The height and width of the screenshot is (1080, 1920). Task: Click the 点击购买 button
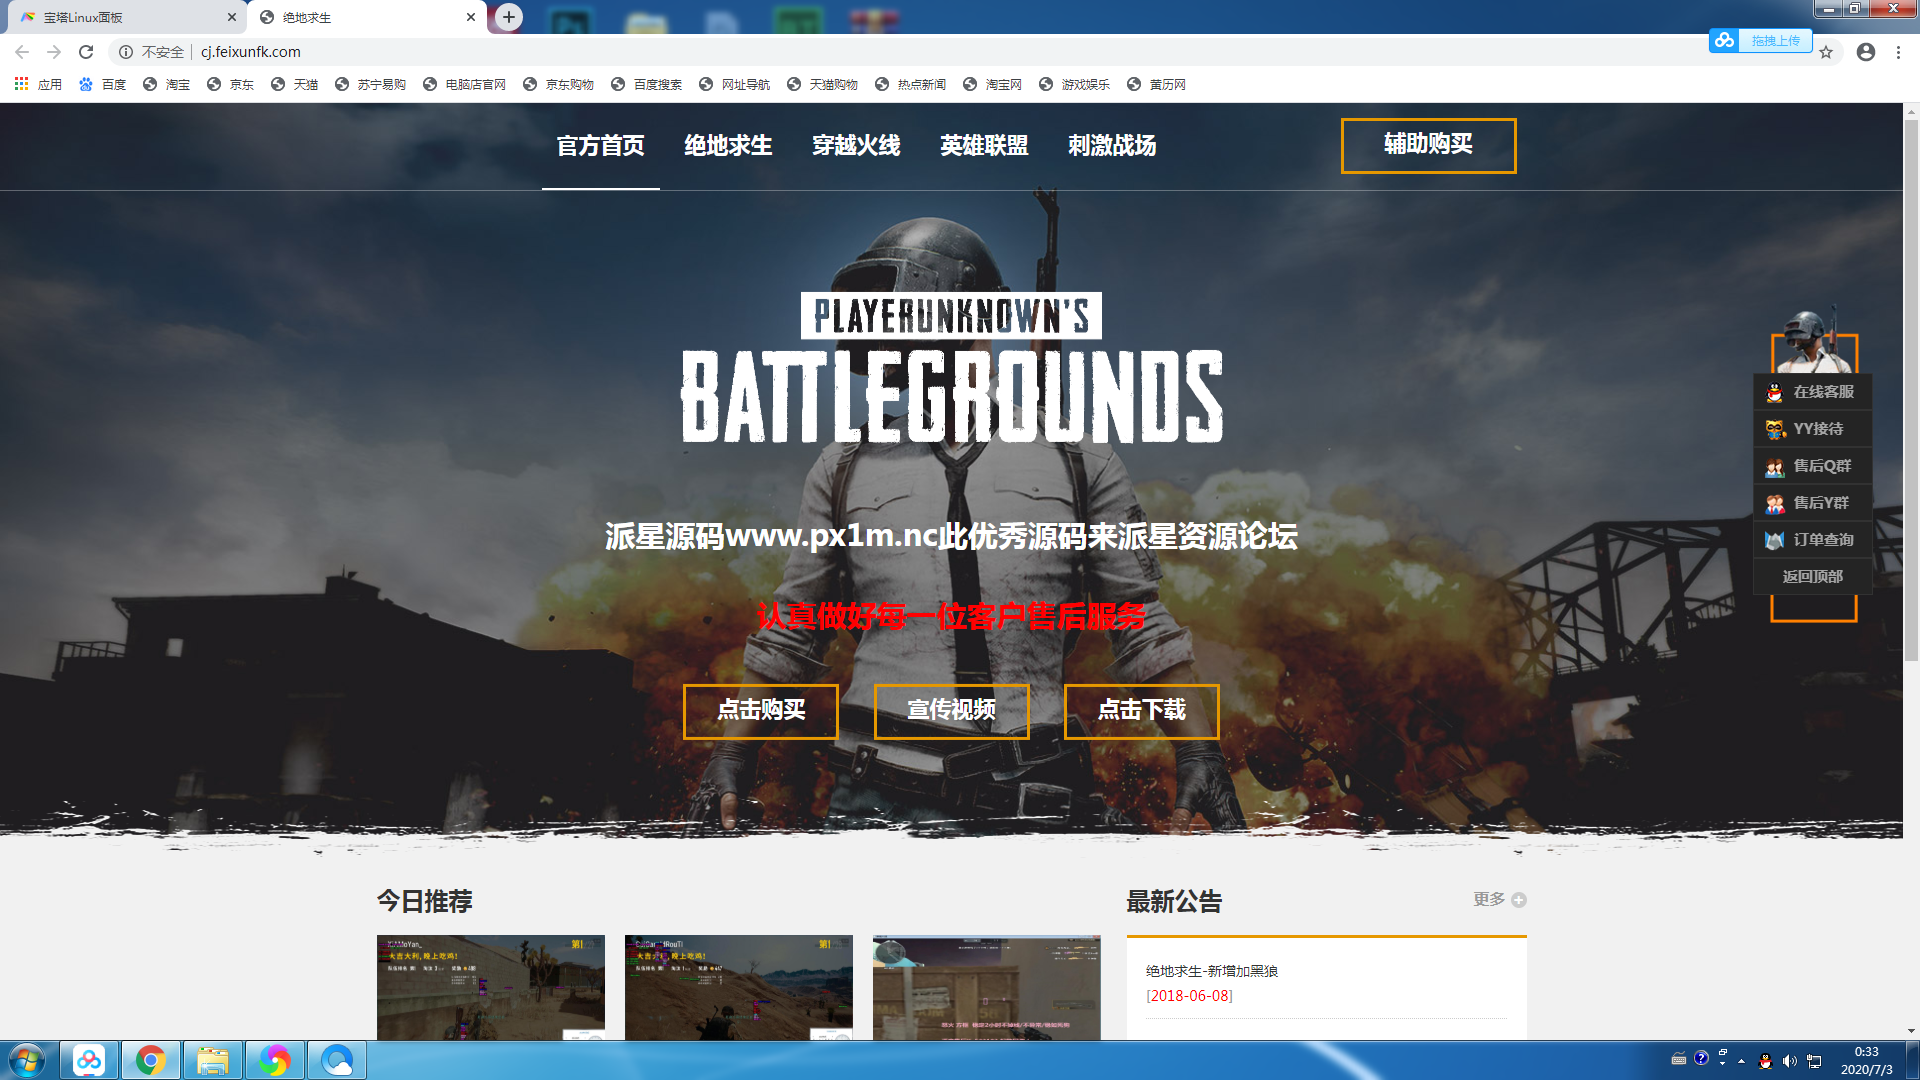761,711
